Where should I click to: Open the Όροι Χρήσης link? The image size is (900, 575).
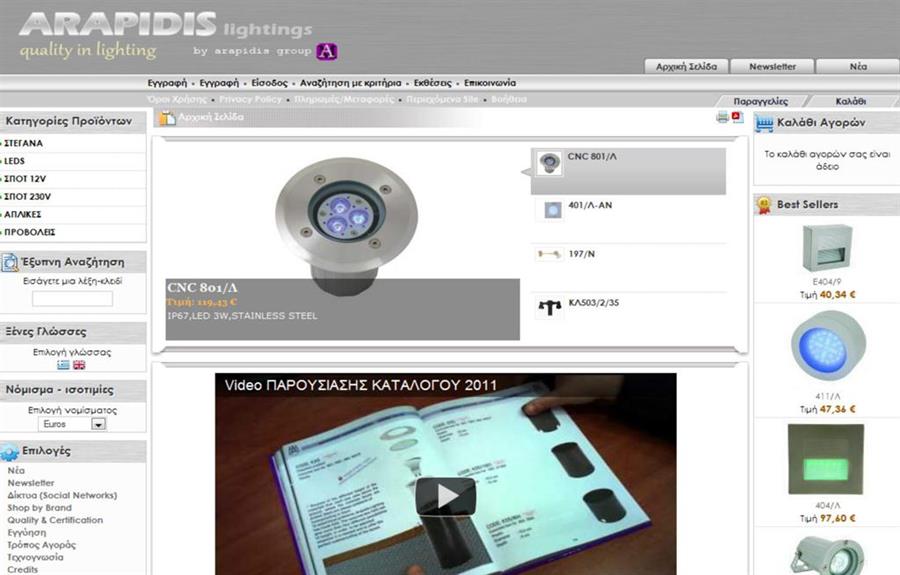(x=177, y=99)
